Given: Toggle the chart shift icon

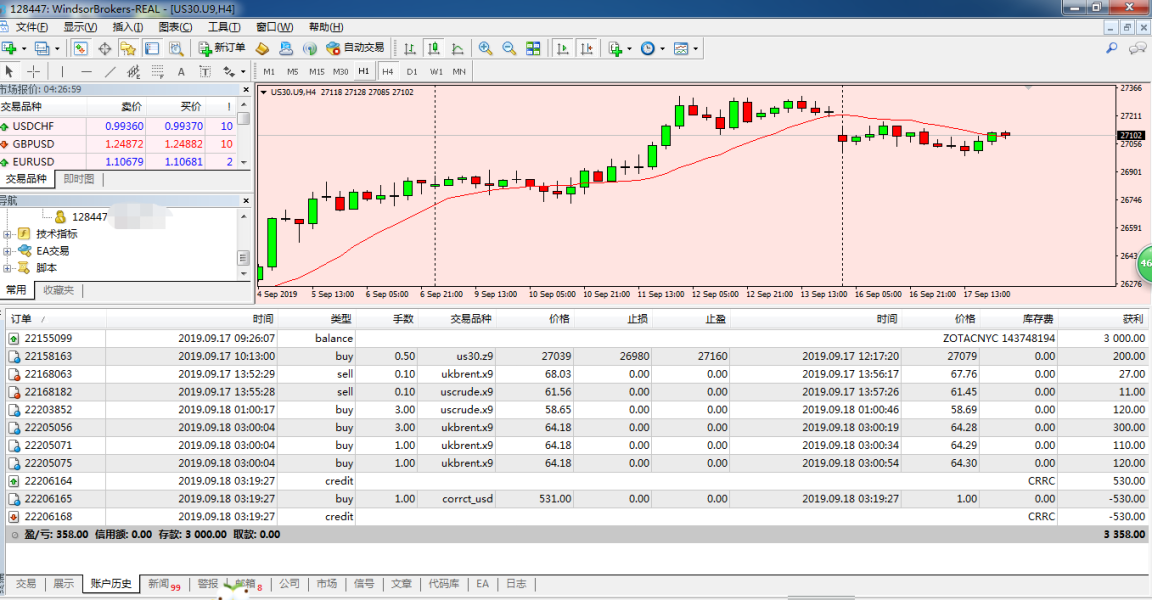Looking at the screenshot, I should tap(587, 48).
